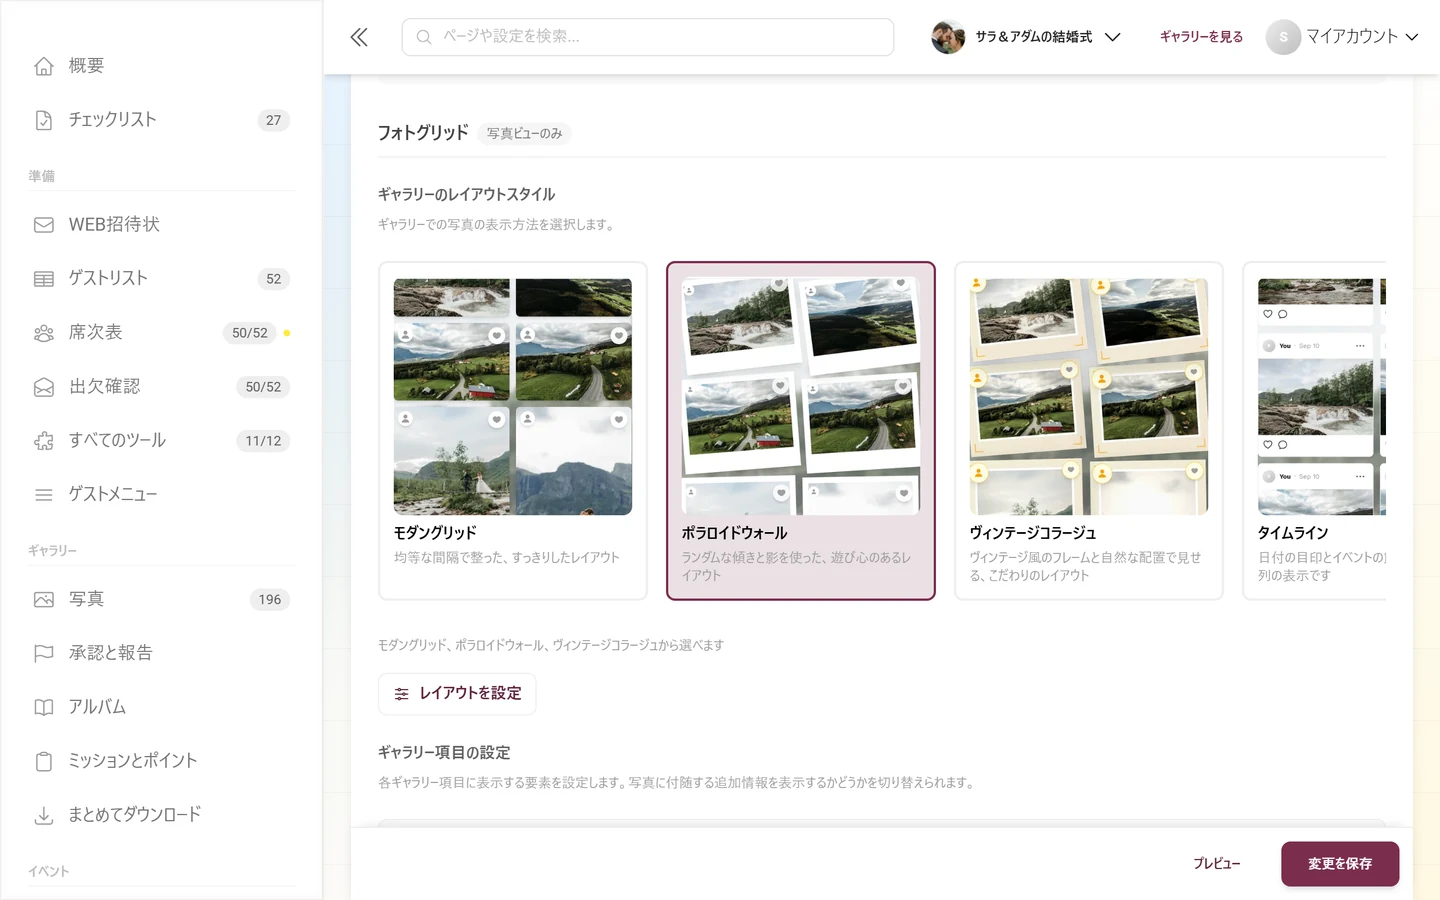
Task: Collapse sidebar with double chevron icon
Action: click(x=359, y=37)
